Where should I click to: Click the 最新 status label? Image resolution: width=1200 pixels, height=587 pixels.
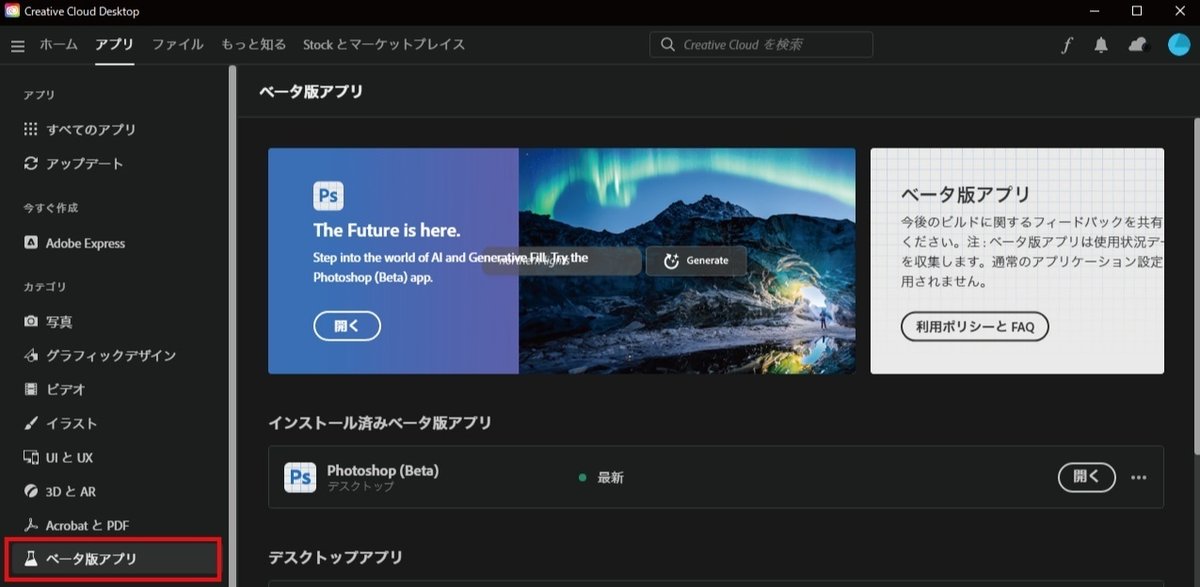point(610,478)
